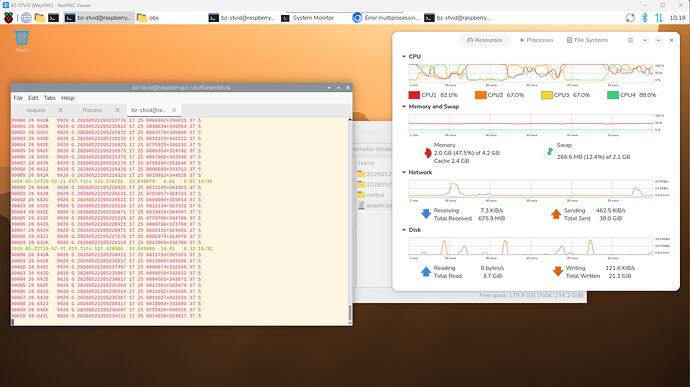Switch to the Acquire terminal tab
Screen dimensions: 690x387
[x=36, y=110]
